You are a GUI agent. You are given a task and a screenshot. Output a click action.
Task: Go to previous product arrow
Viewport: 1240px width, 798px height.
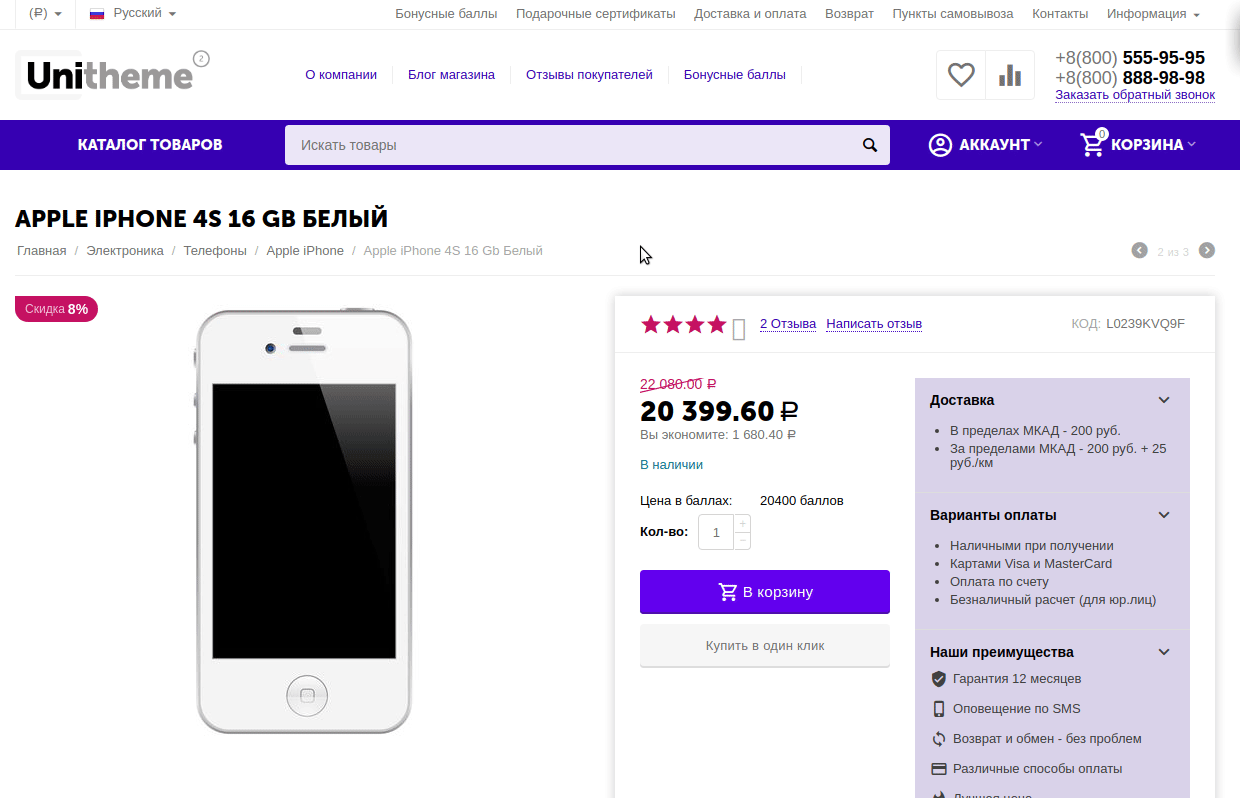[1139, 250]
